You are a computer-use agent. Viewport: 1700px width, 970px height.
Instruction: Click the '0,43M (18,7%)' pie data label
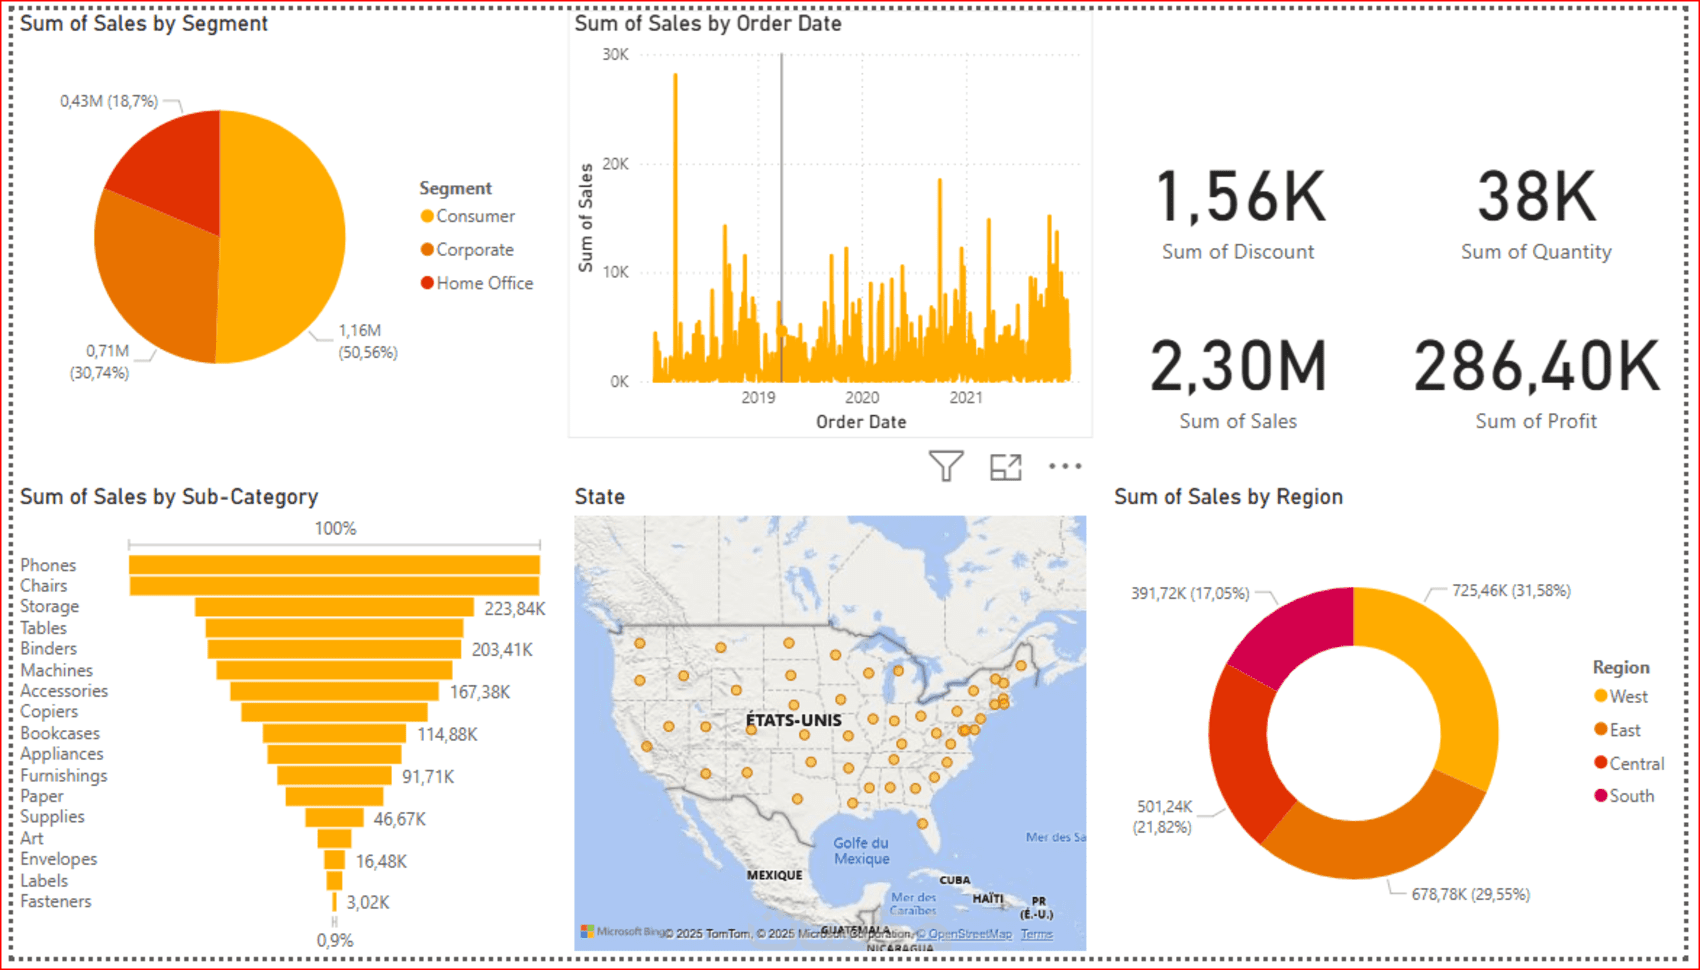pyautogui.click(x=109, y=101)
